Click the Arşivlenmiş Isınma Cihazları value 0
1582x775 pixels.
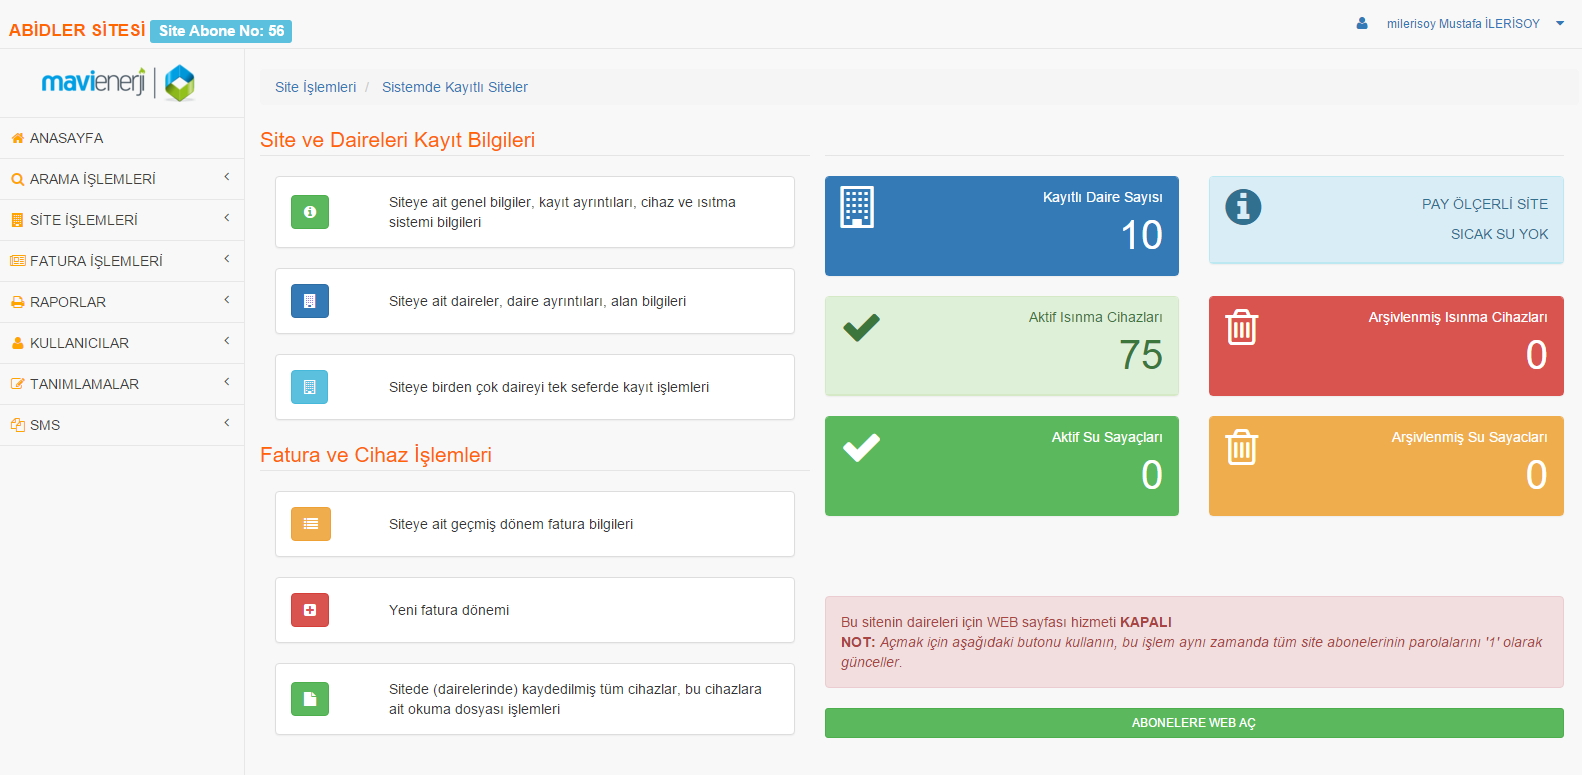(x=1537, y=355)
